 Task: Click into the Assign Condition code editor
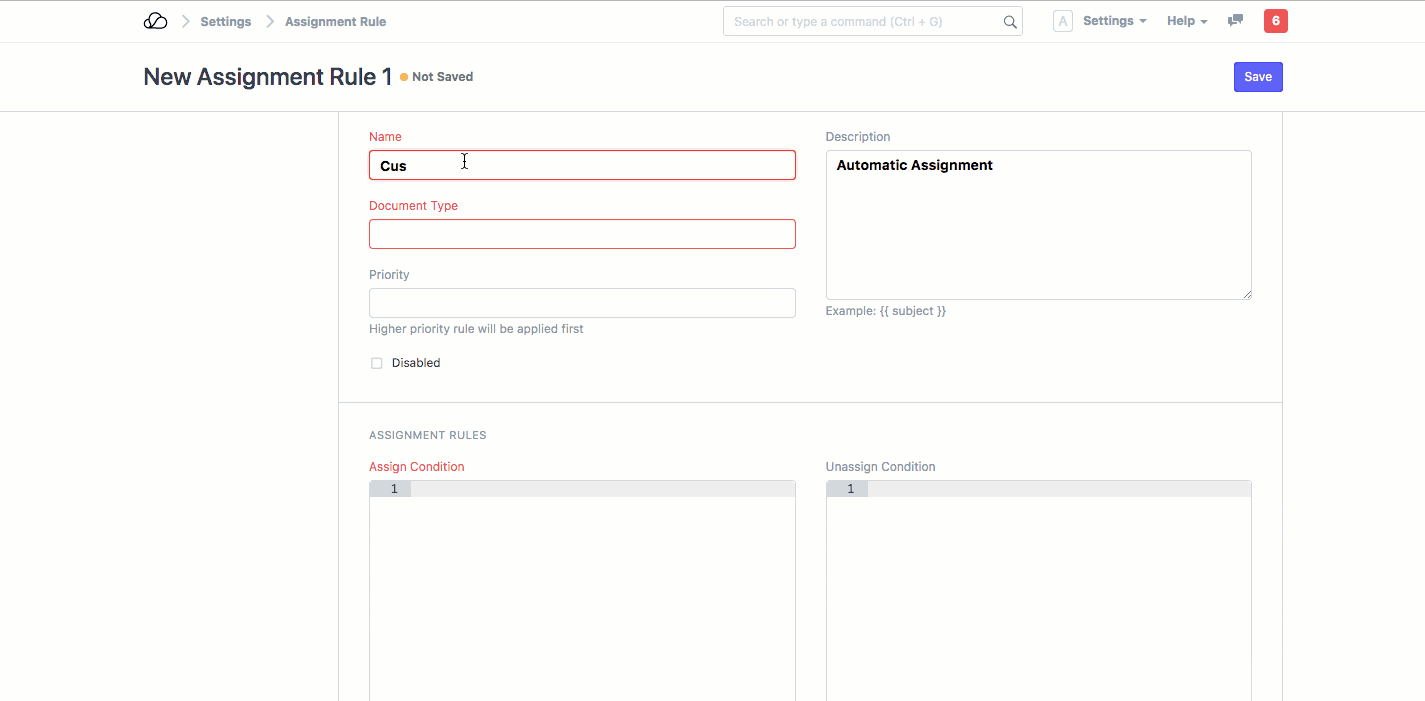[x=602, y=590]
